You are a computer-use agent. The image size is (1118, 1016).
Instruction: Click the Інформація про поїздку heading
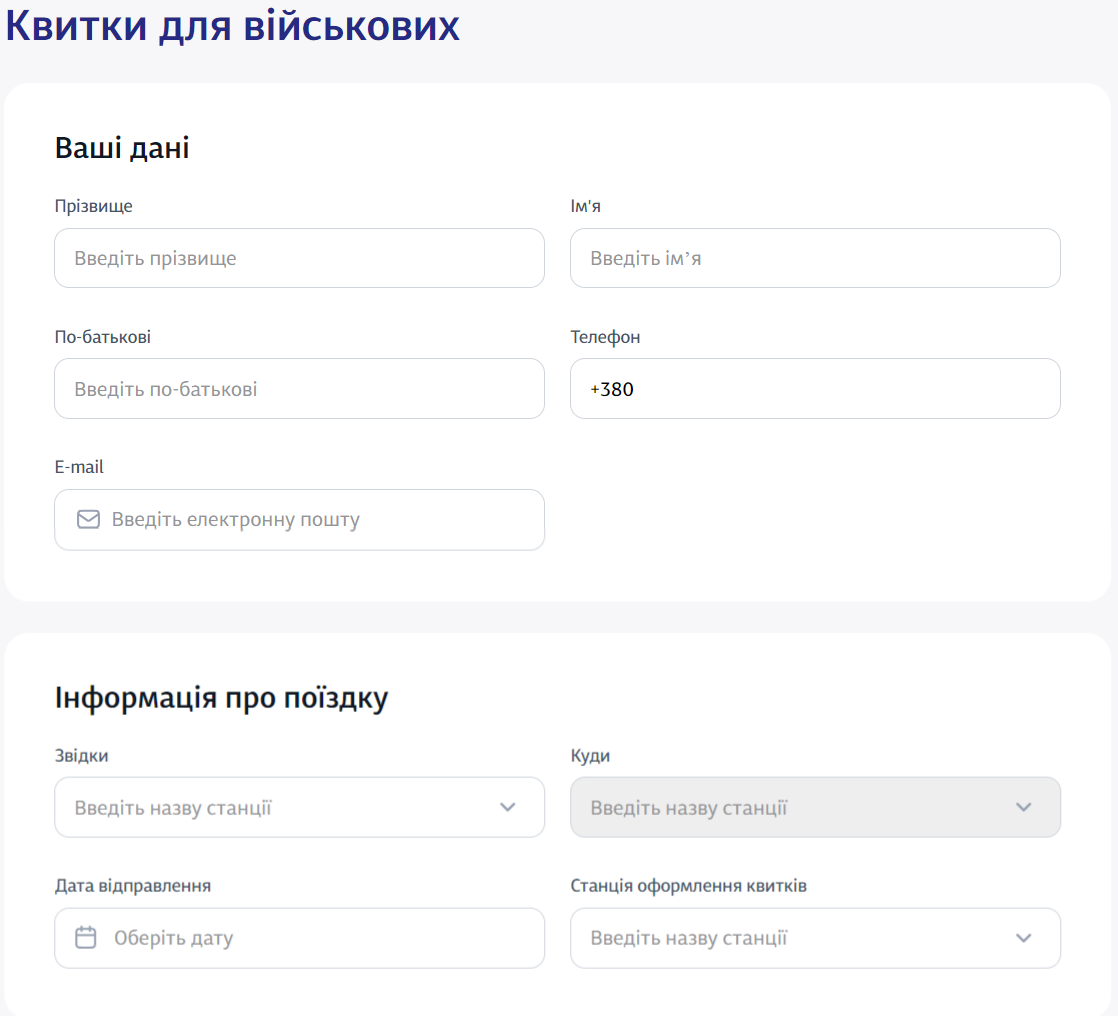coord(221,698)
